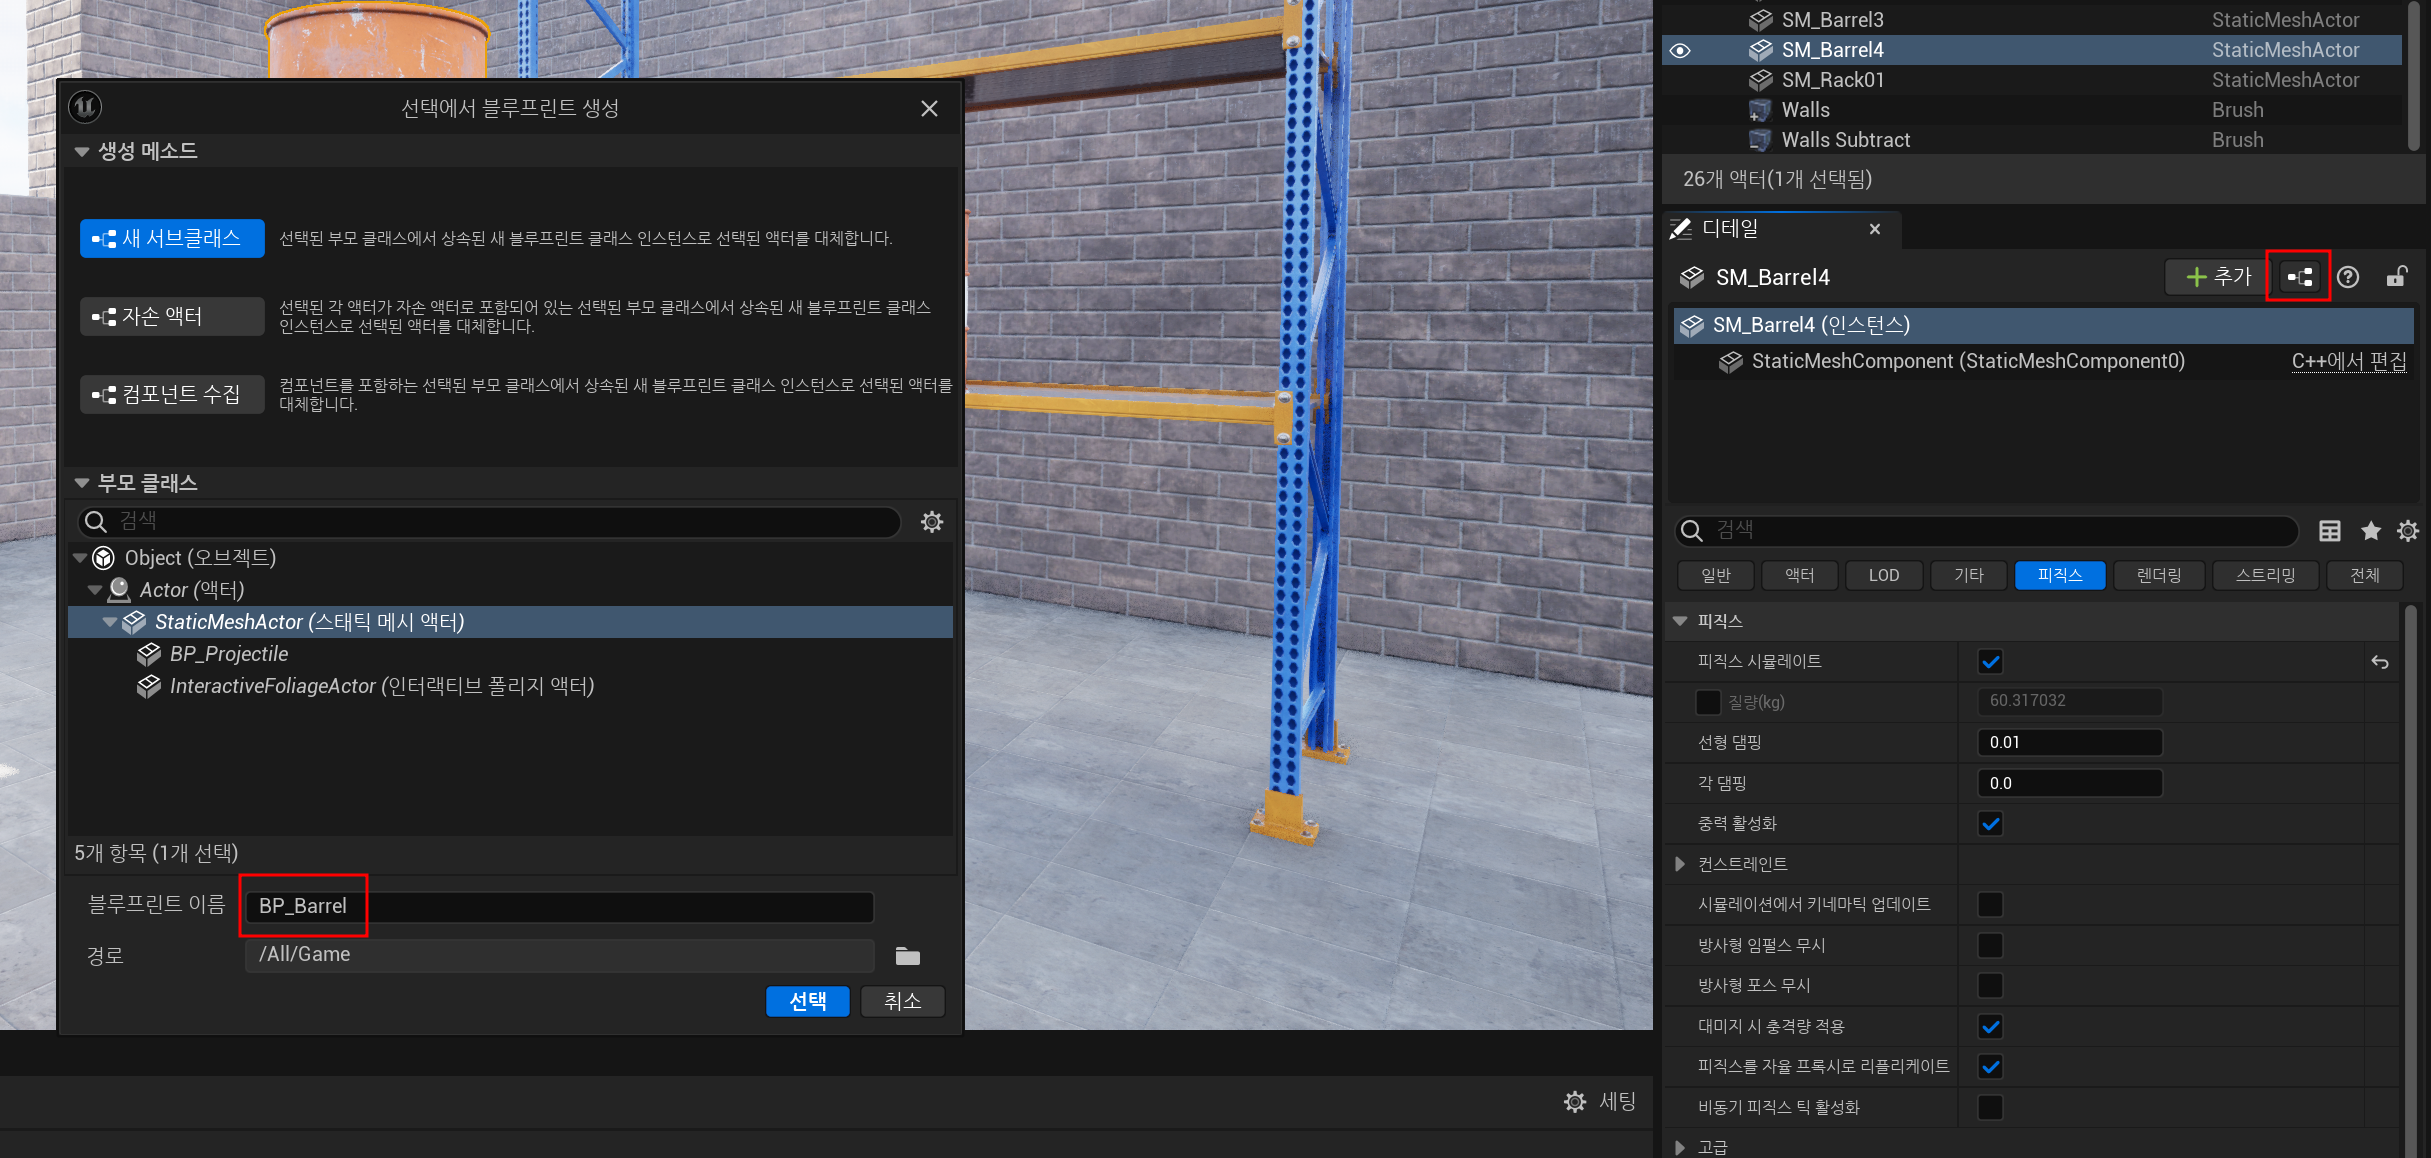Image resolution: width=2431 pixels, height=1158 pixels.
Task: Enable 방사형 임펄스 무시 checkbox
Action: pos(1990,945)
